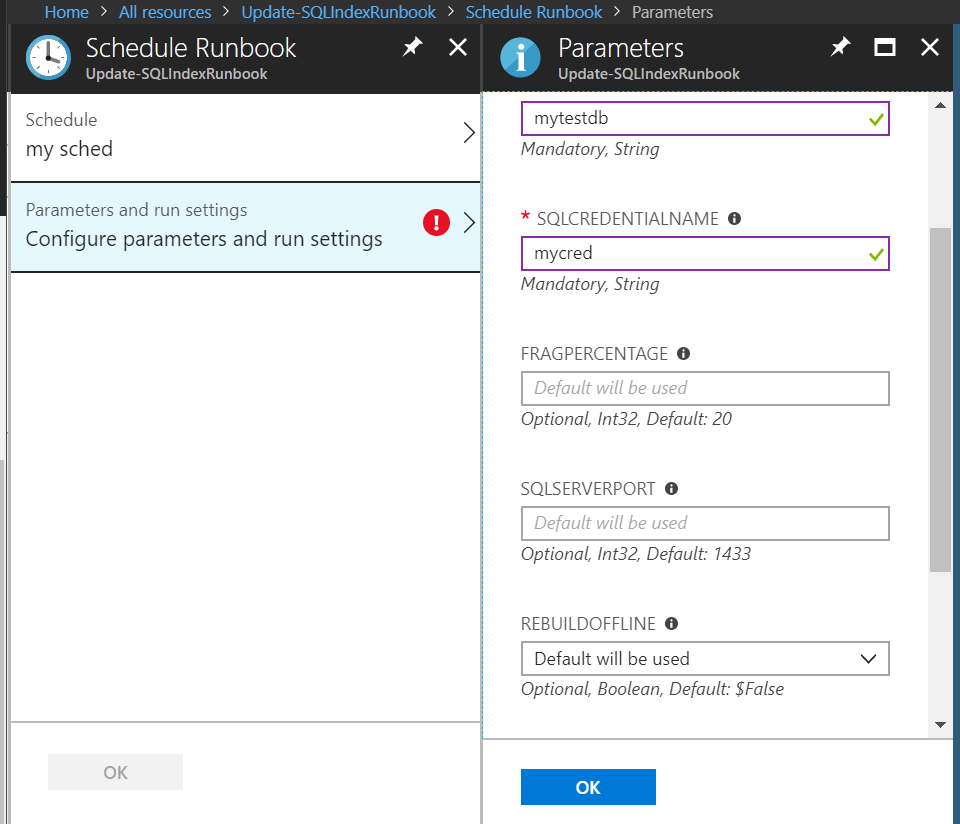Click 'Optional, Int32, Default: 20' text
Image resolution: width=960 pixels, height=824 pixels.
[x=626, y=419]
